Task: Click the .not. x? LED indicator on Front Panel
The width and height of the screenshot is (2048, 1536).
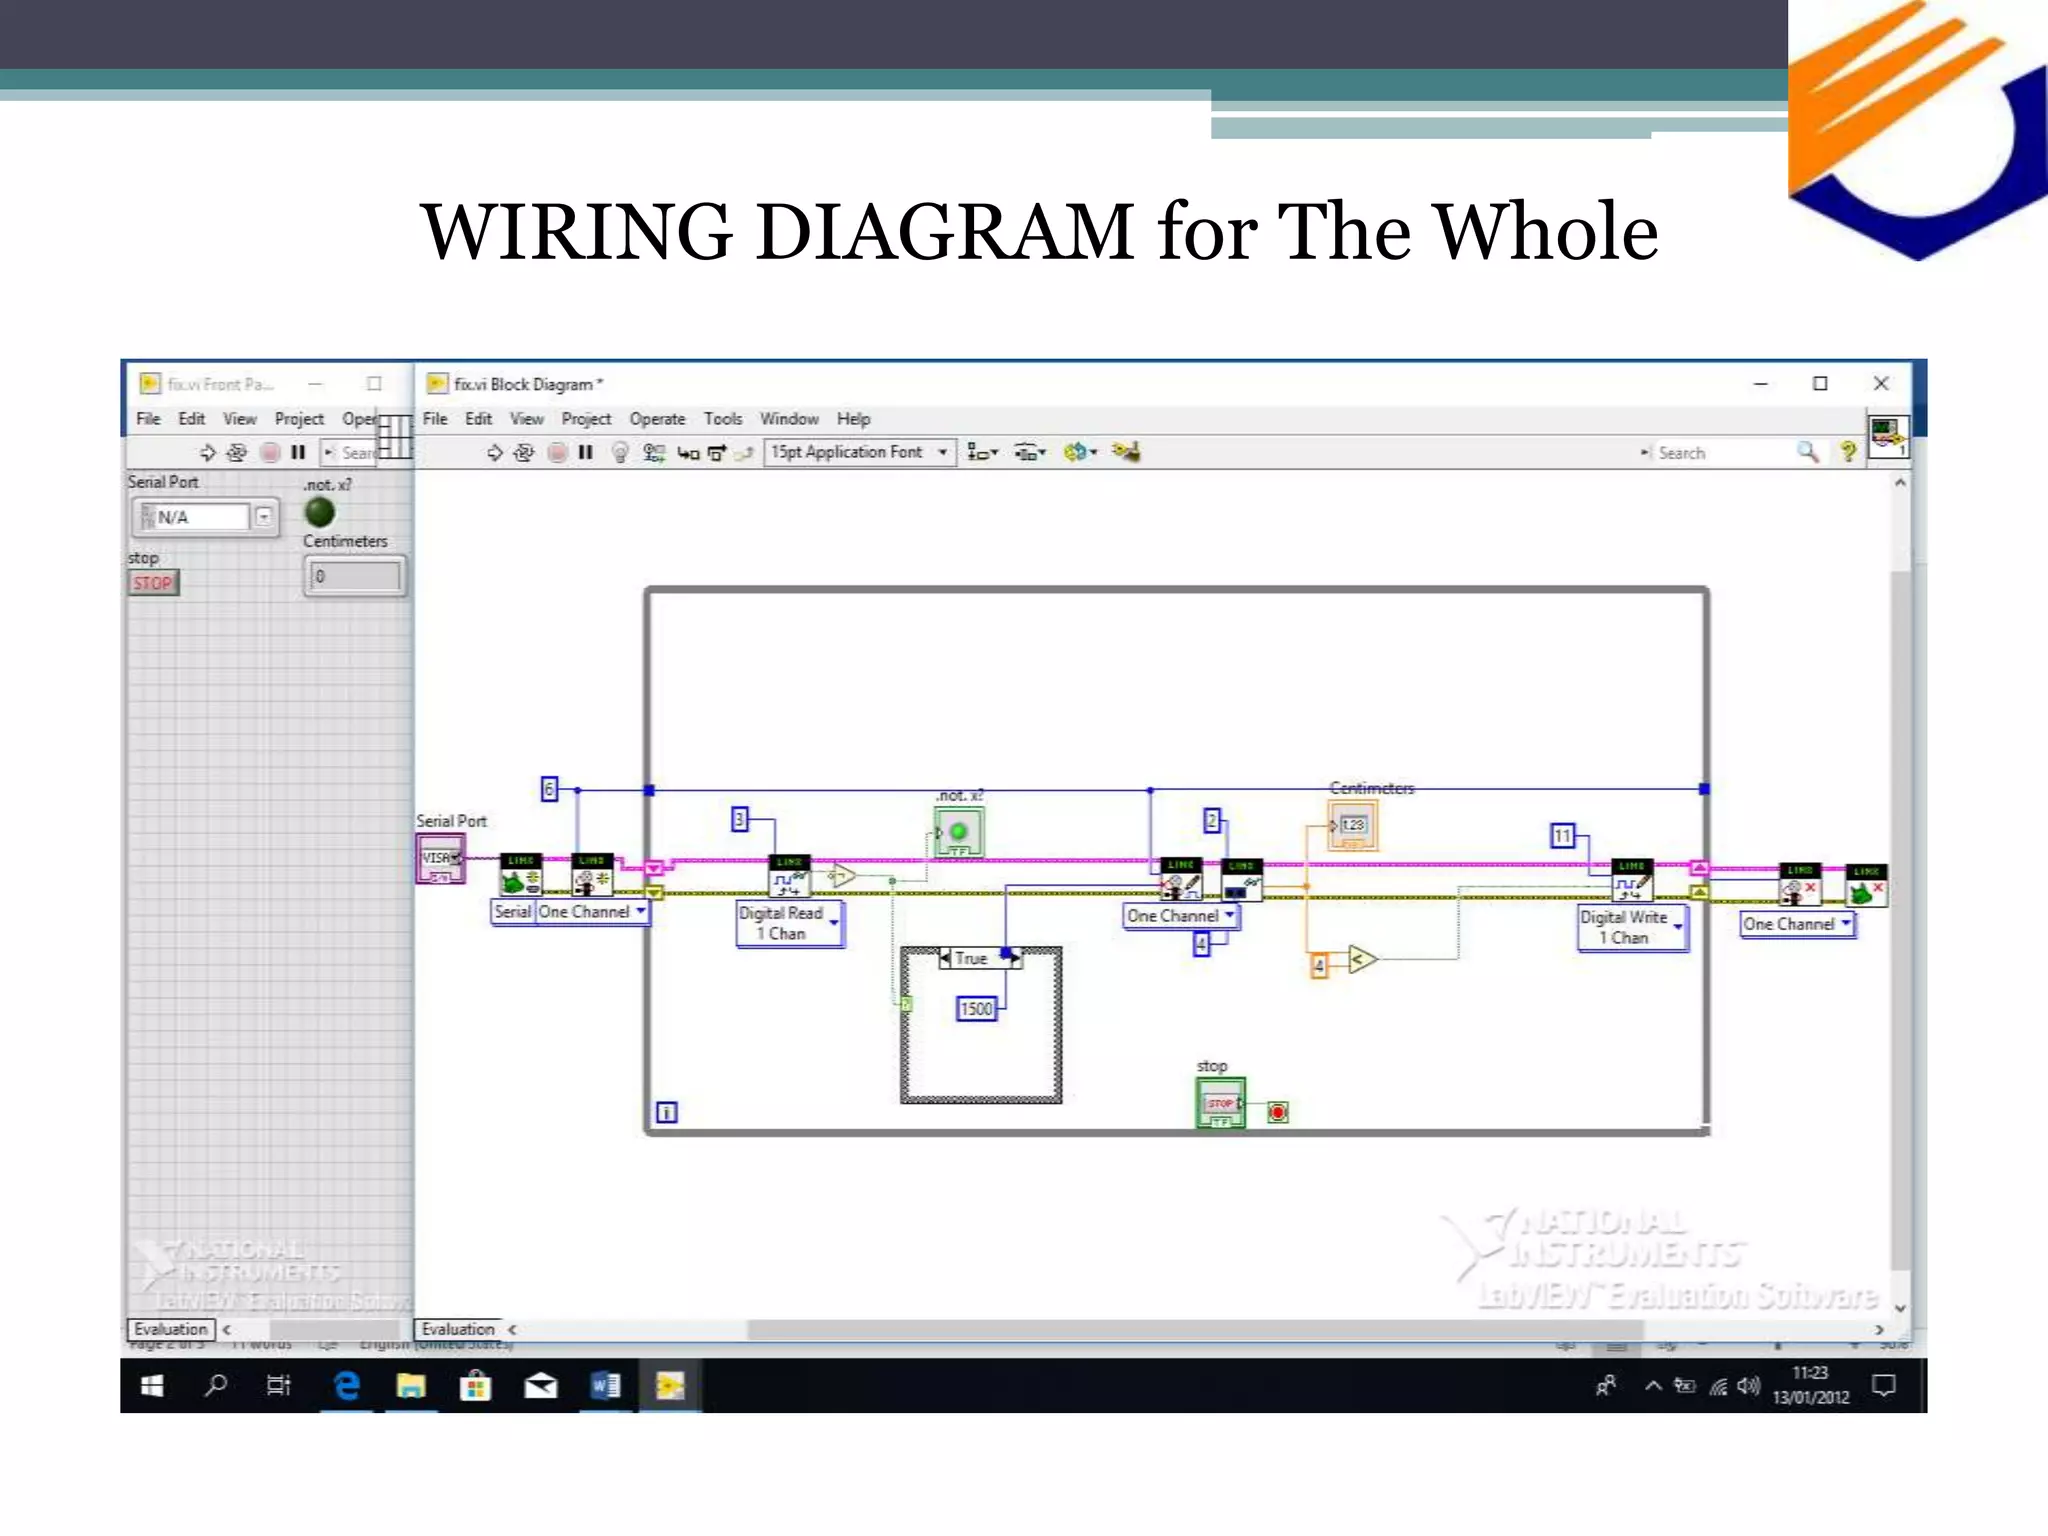Action: tap(320, 513)
